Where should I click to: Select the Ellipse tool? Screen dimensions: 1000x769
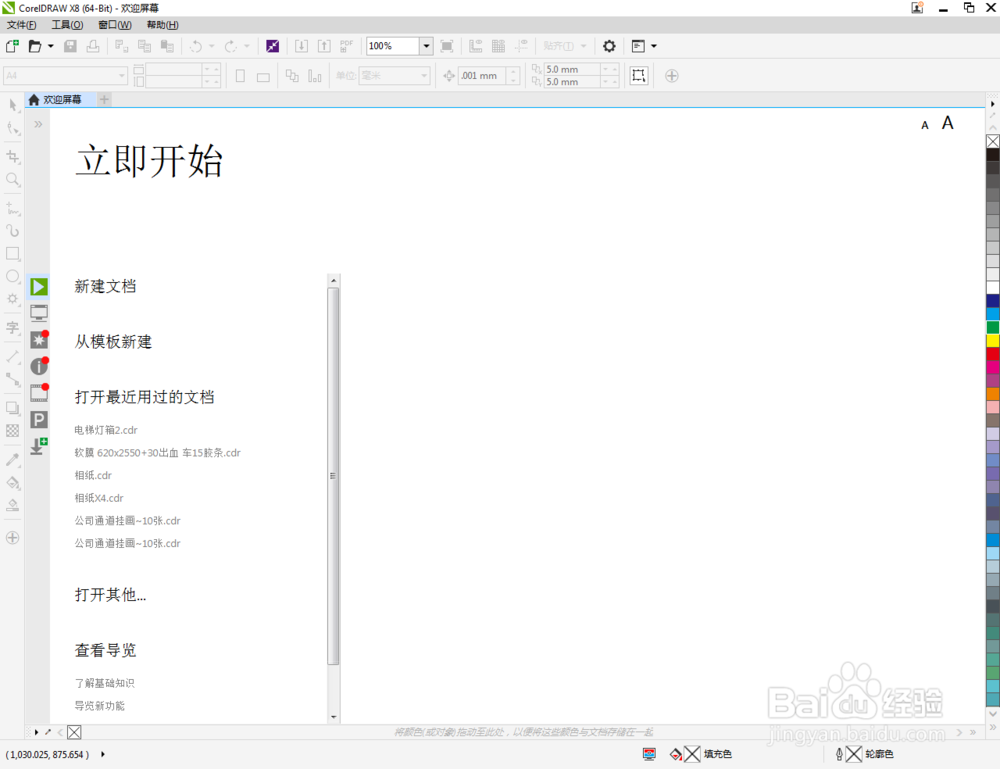pos(13,276)
